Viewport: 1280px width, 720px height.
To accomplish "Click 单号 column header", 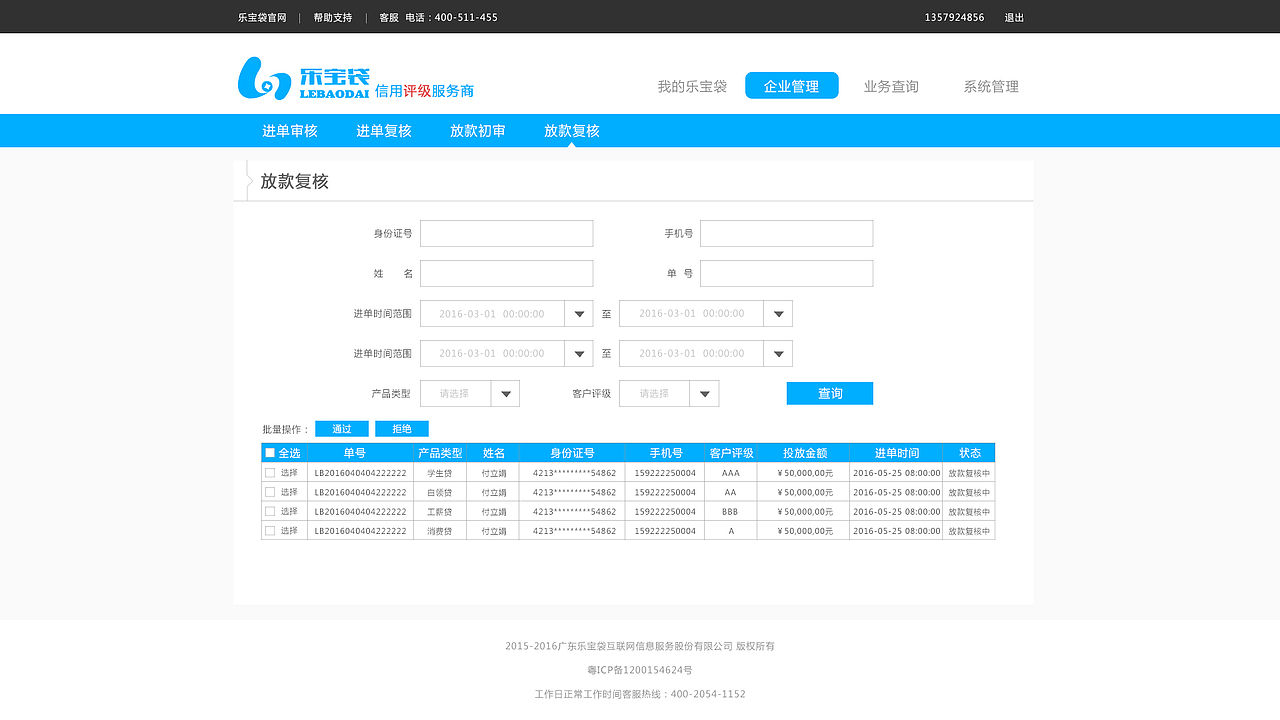I will pyautogui.click(x=355, y=453).
